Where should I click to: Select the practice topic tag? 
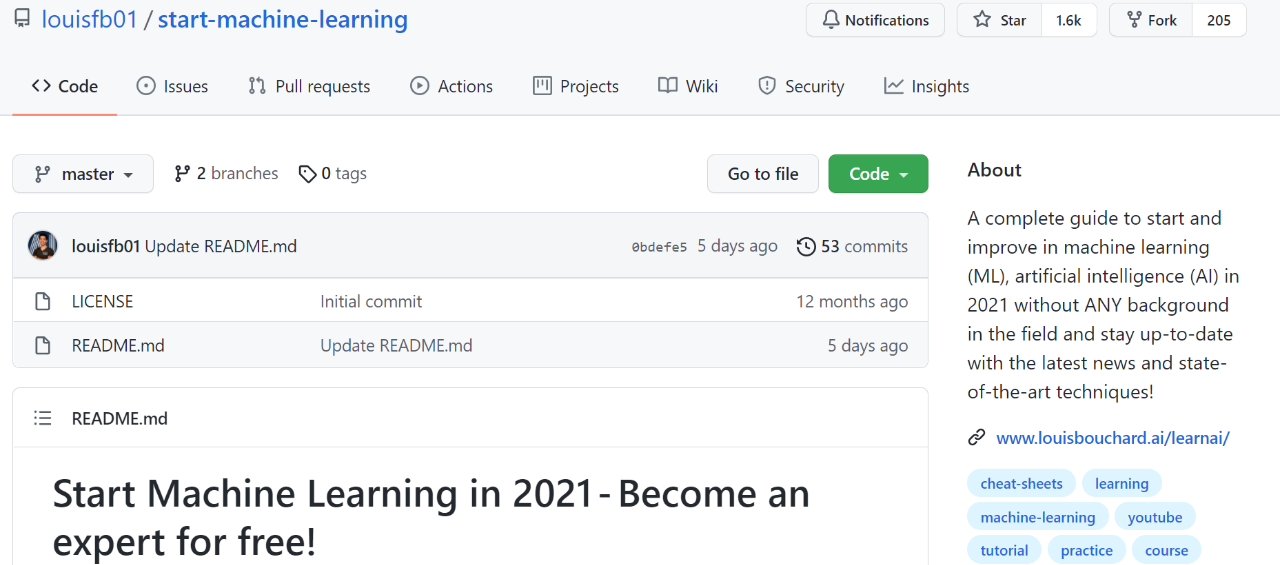coord(1087,550)
